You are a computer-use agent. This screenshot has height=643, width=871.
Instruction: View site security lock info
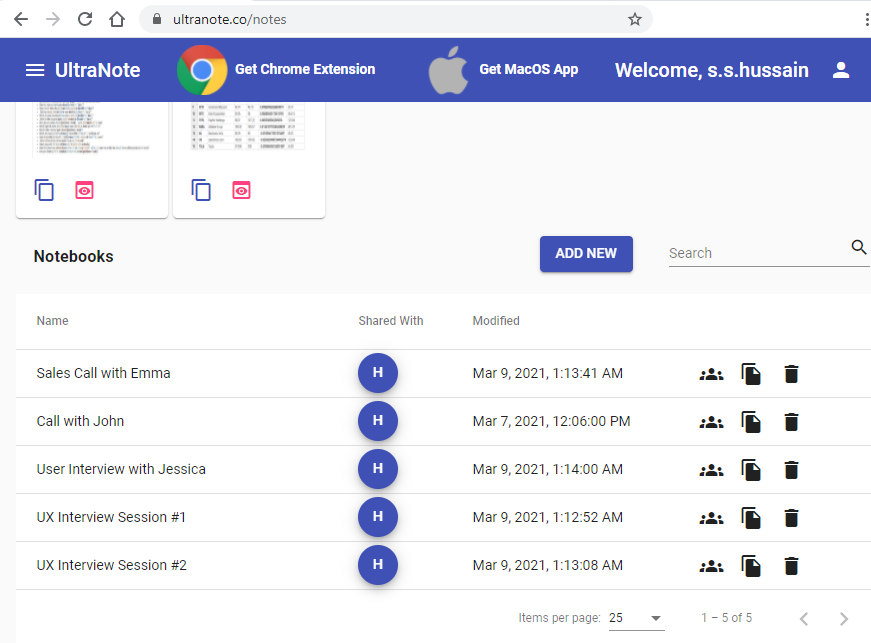157,19
